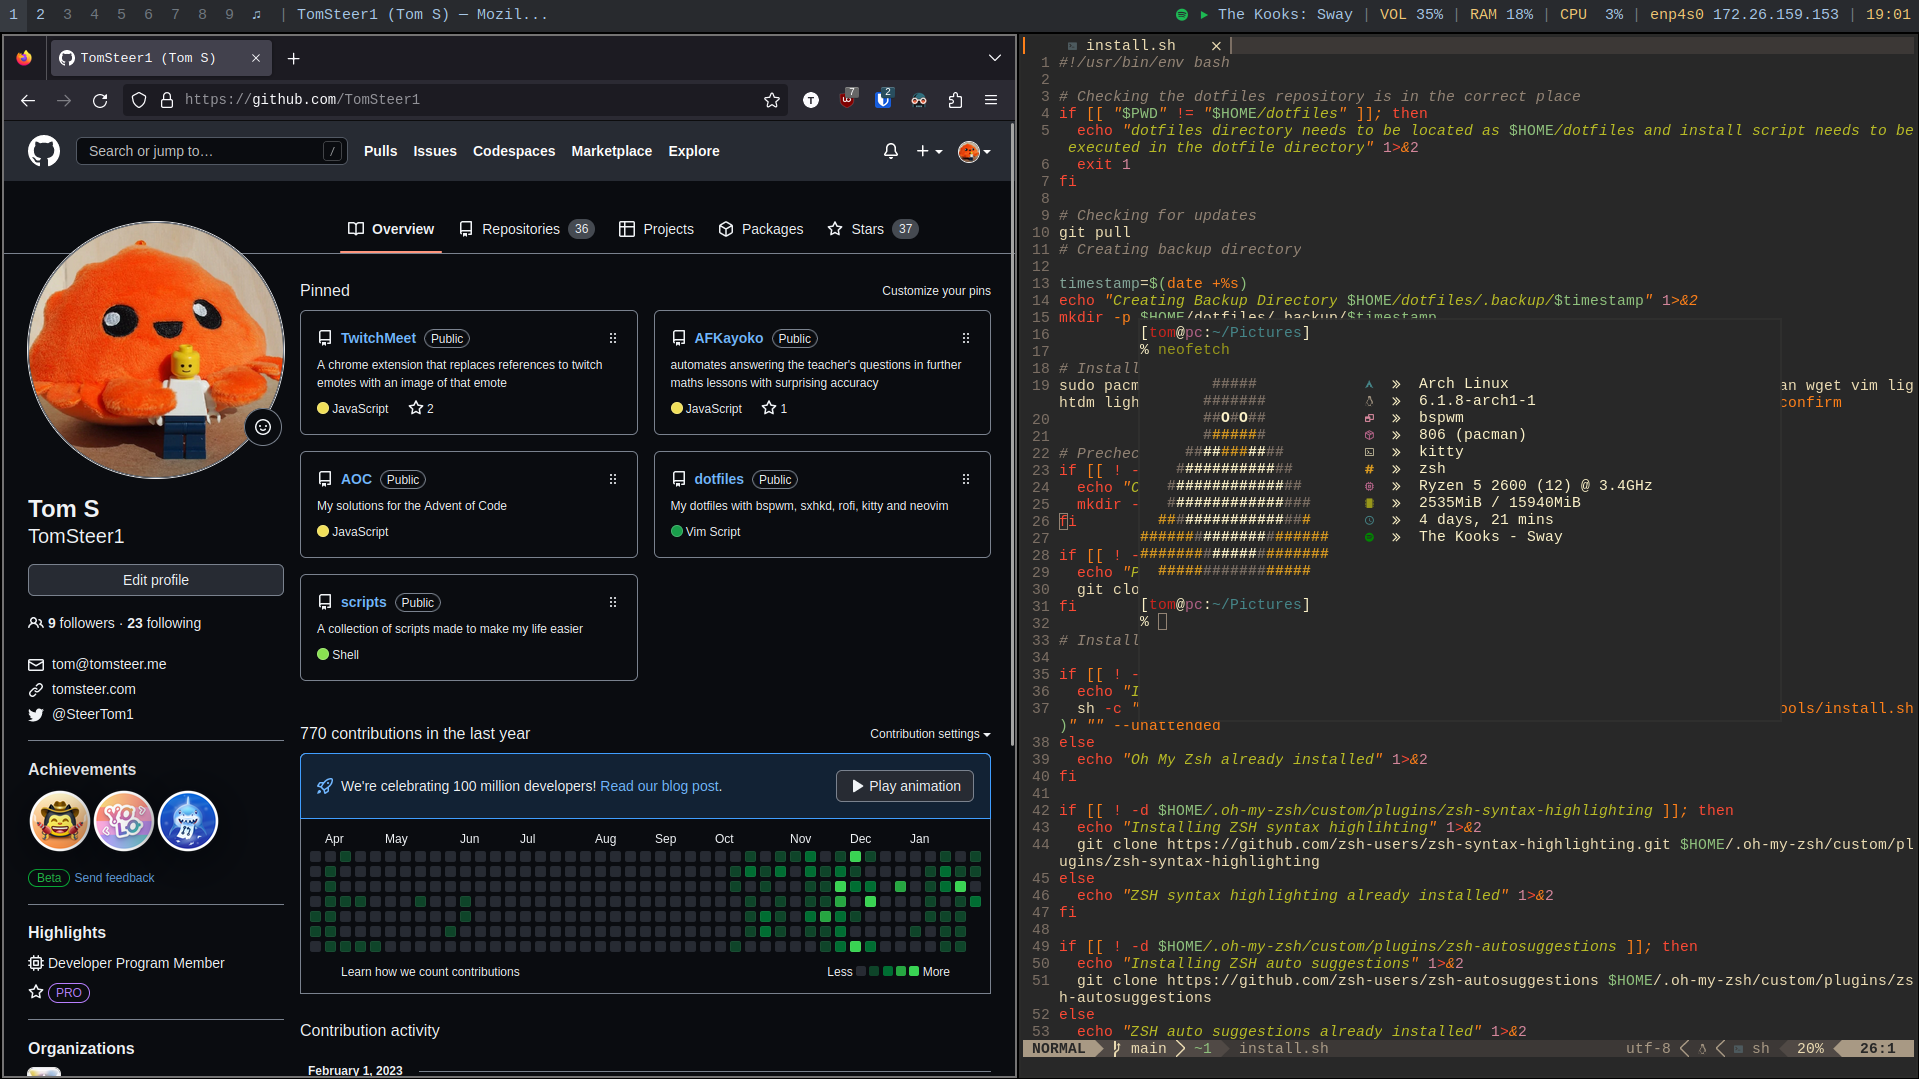
Task: Expand the Contribution settings dropdown
Action: click(930, 734)
